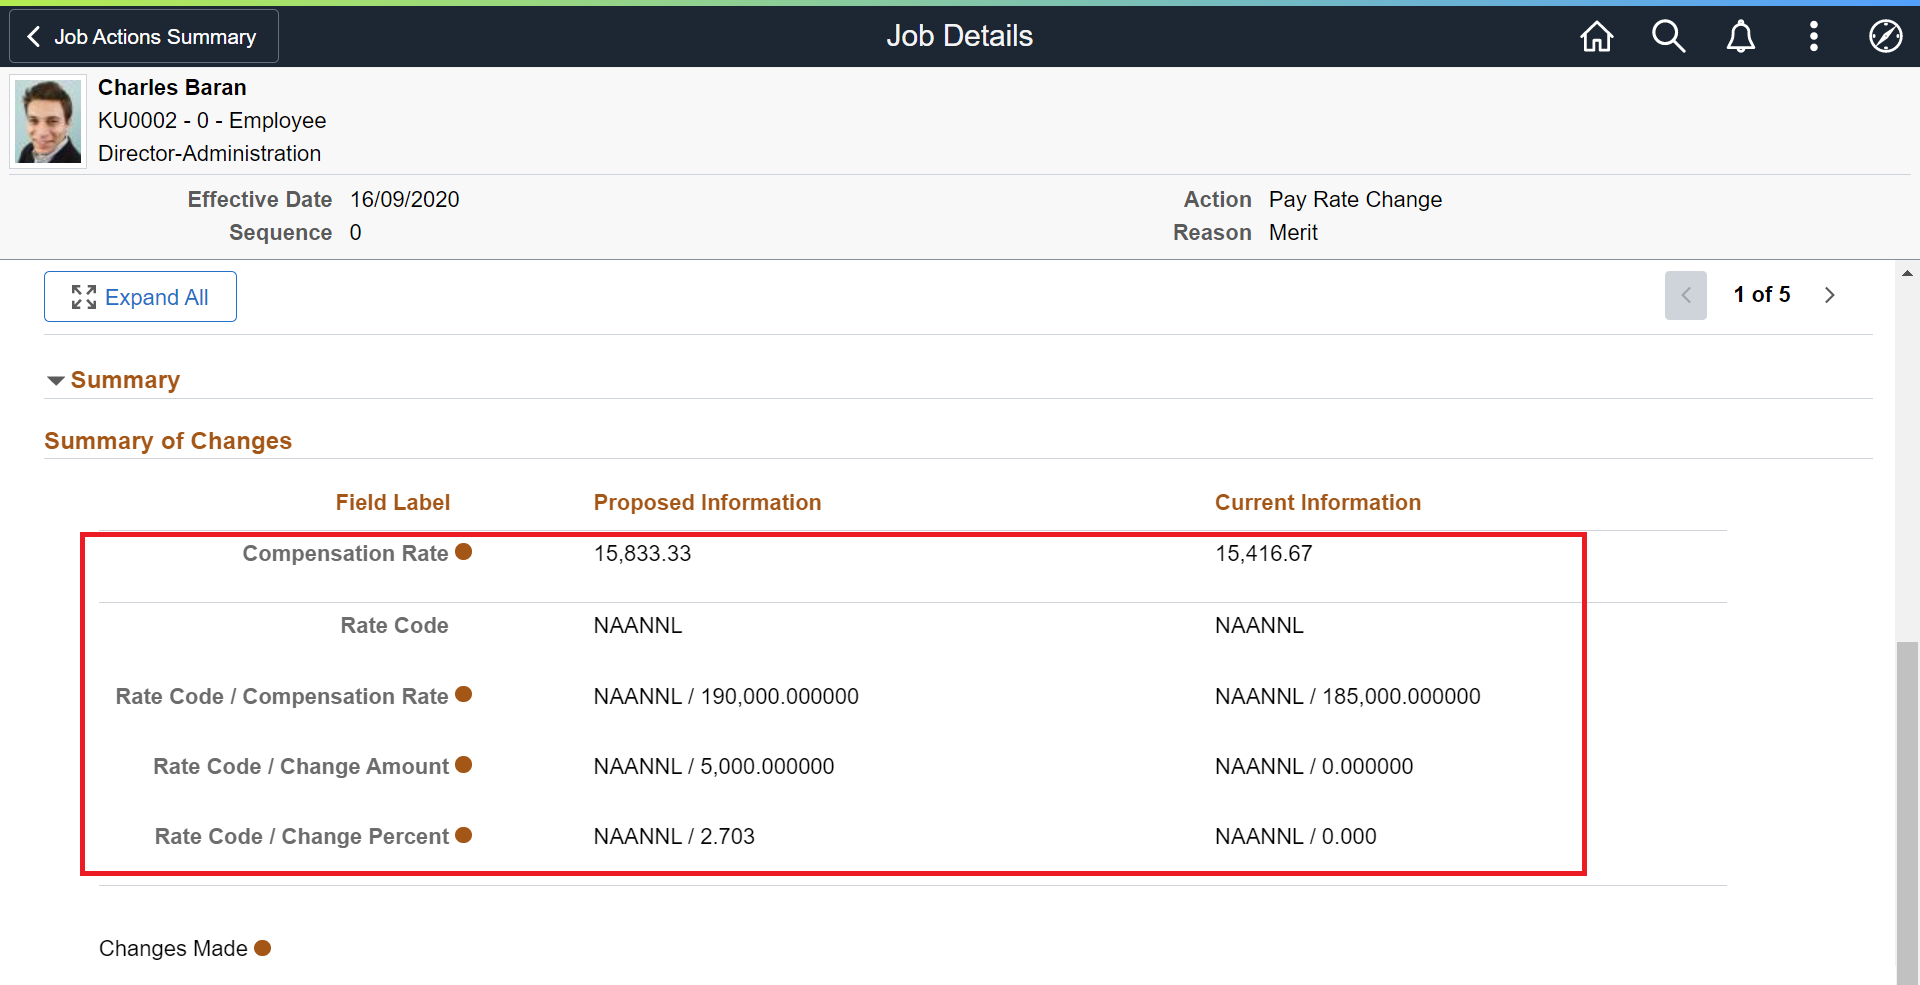Collapse the Summary section
Image resolution: width=1920 pixels, height=985 pixels.
pyautogui.click(x=56, y=381)
